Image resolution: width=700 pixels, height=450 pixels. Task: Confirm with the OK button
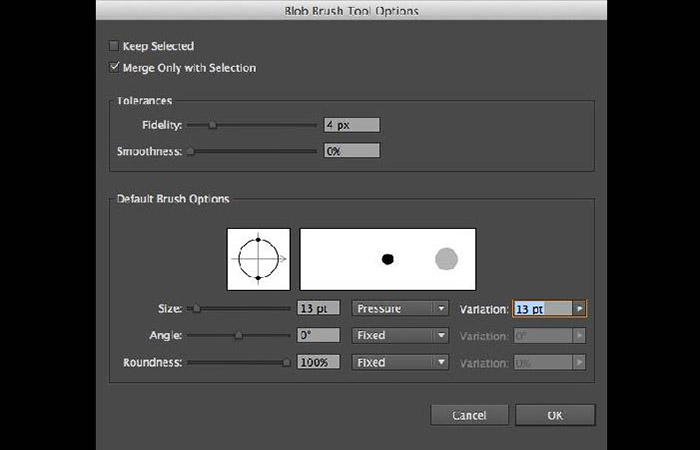[556, 415]
